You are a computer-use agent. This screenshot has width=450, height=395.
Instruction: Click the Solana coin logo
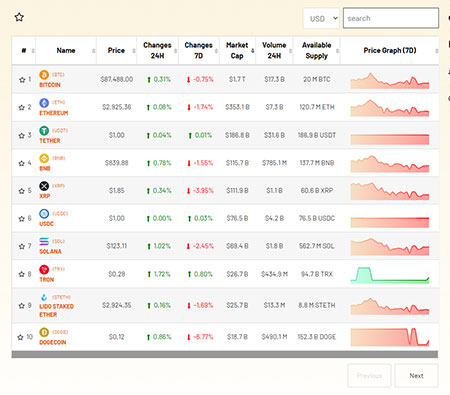[44, 241]
